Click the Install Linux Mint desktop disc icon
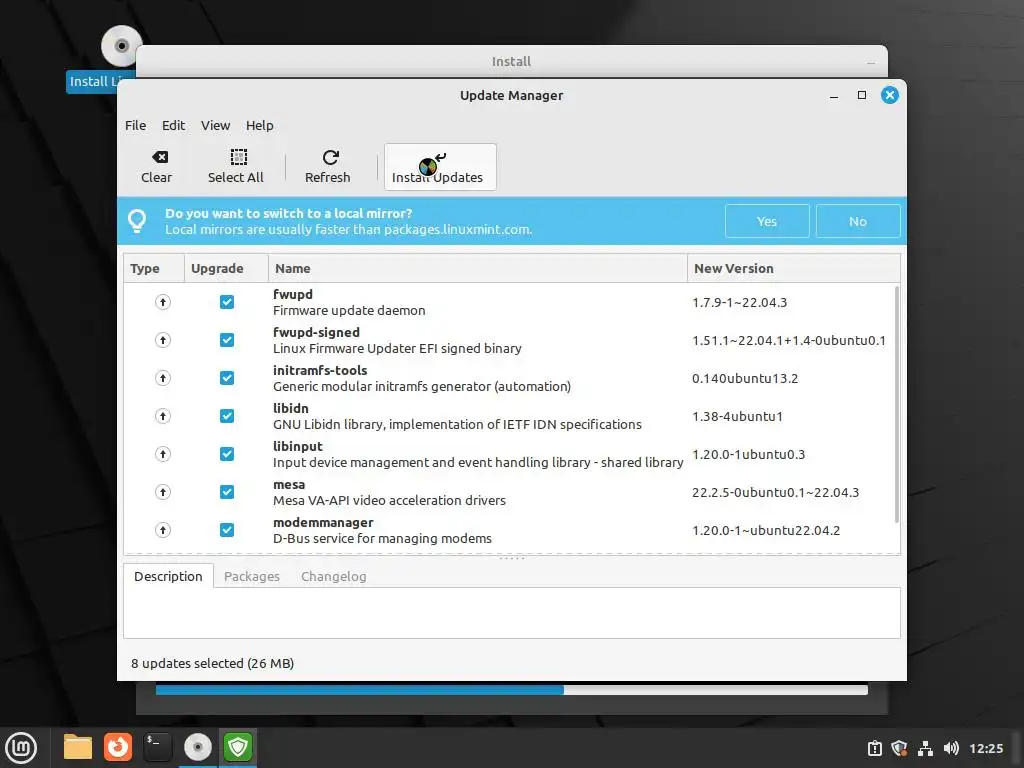Screen dimensions: 1024x768 pyautogui.click(x=121, y=46)
